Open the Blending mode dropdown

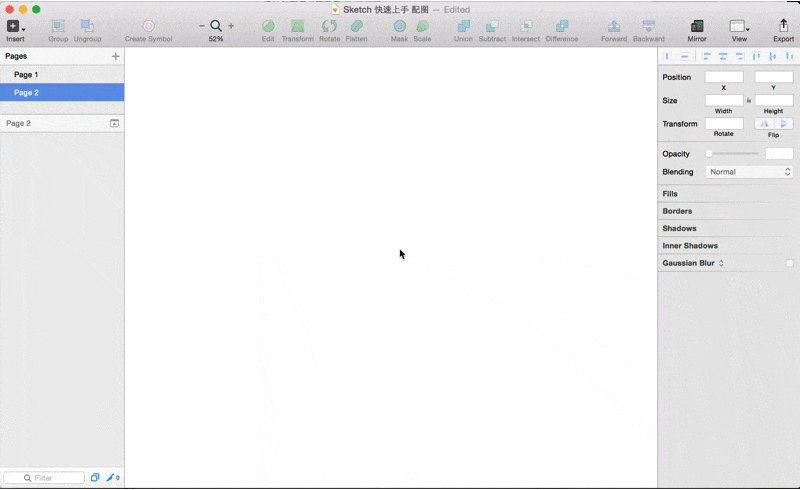coord(749,172)
